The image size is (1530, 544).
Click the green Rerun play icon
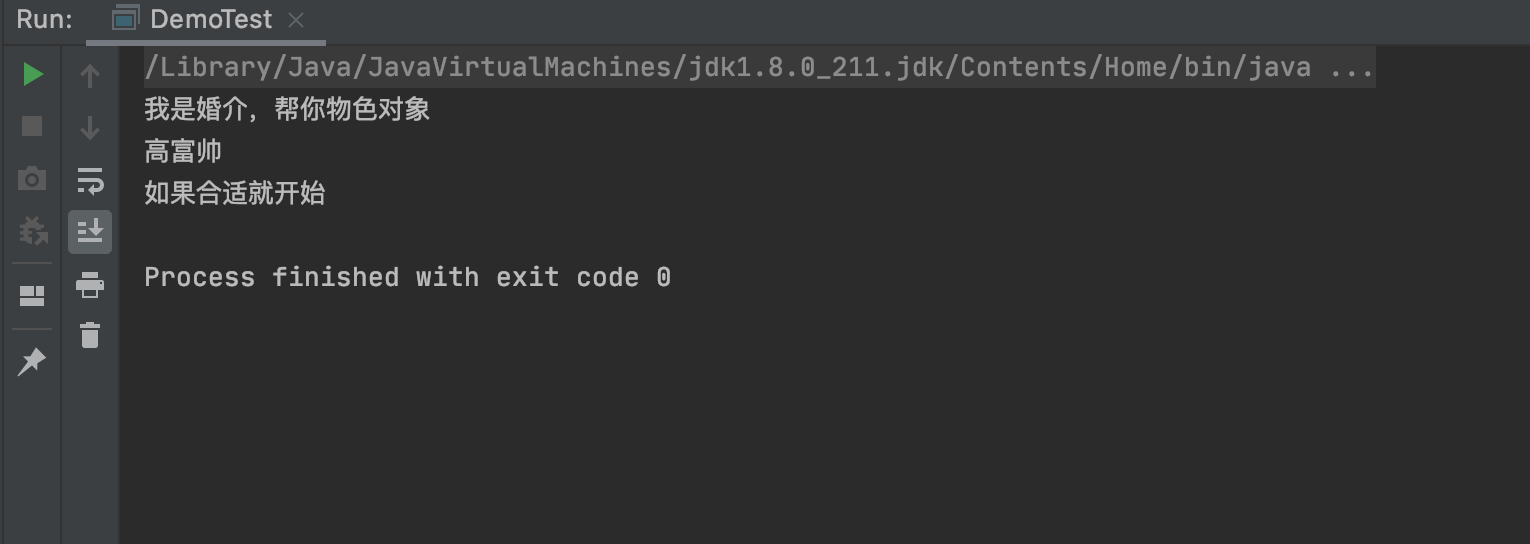(32, 75)
